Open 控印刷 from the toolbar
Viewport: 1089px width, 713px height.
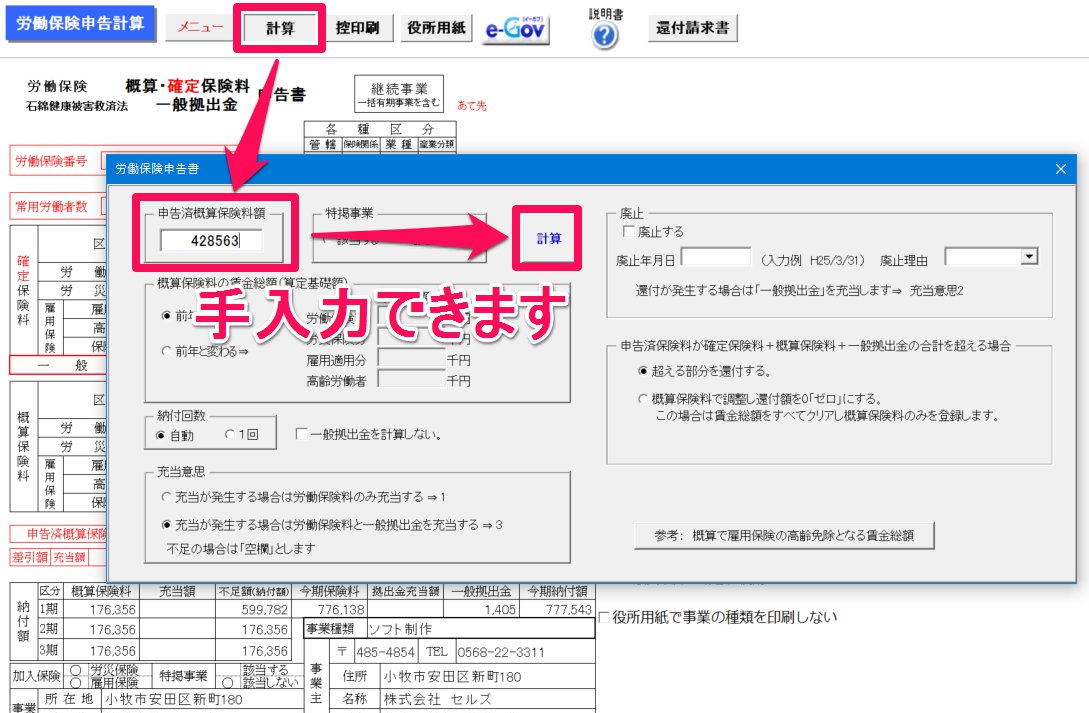tap(357, 28)
